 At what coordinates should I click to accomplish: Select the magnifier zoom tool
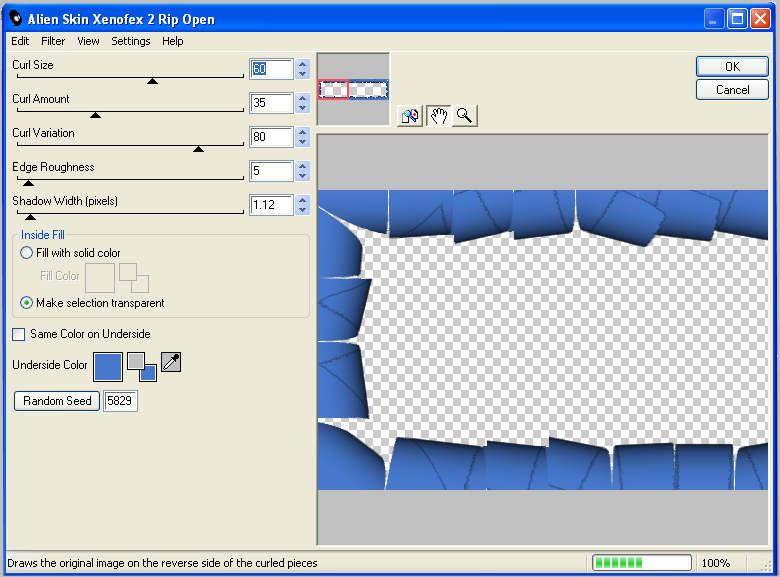(465, 116)
